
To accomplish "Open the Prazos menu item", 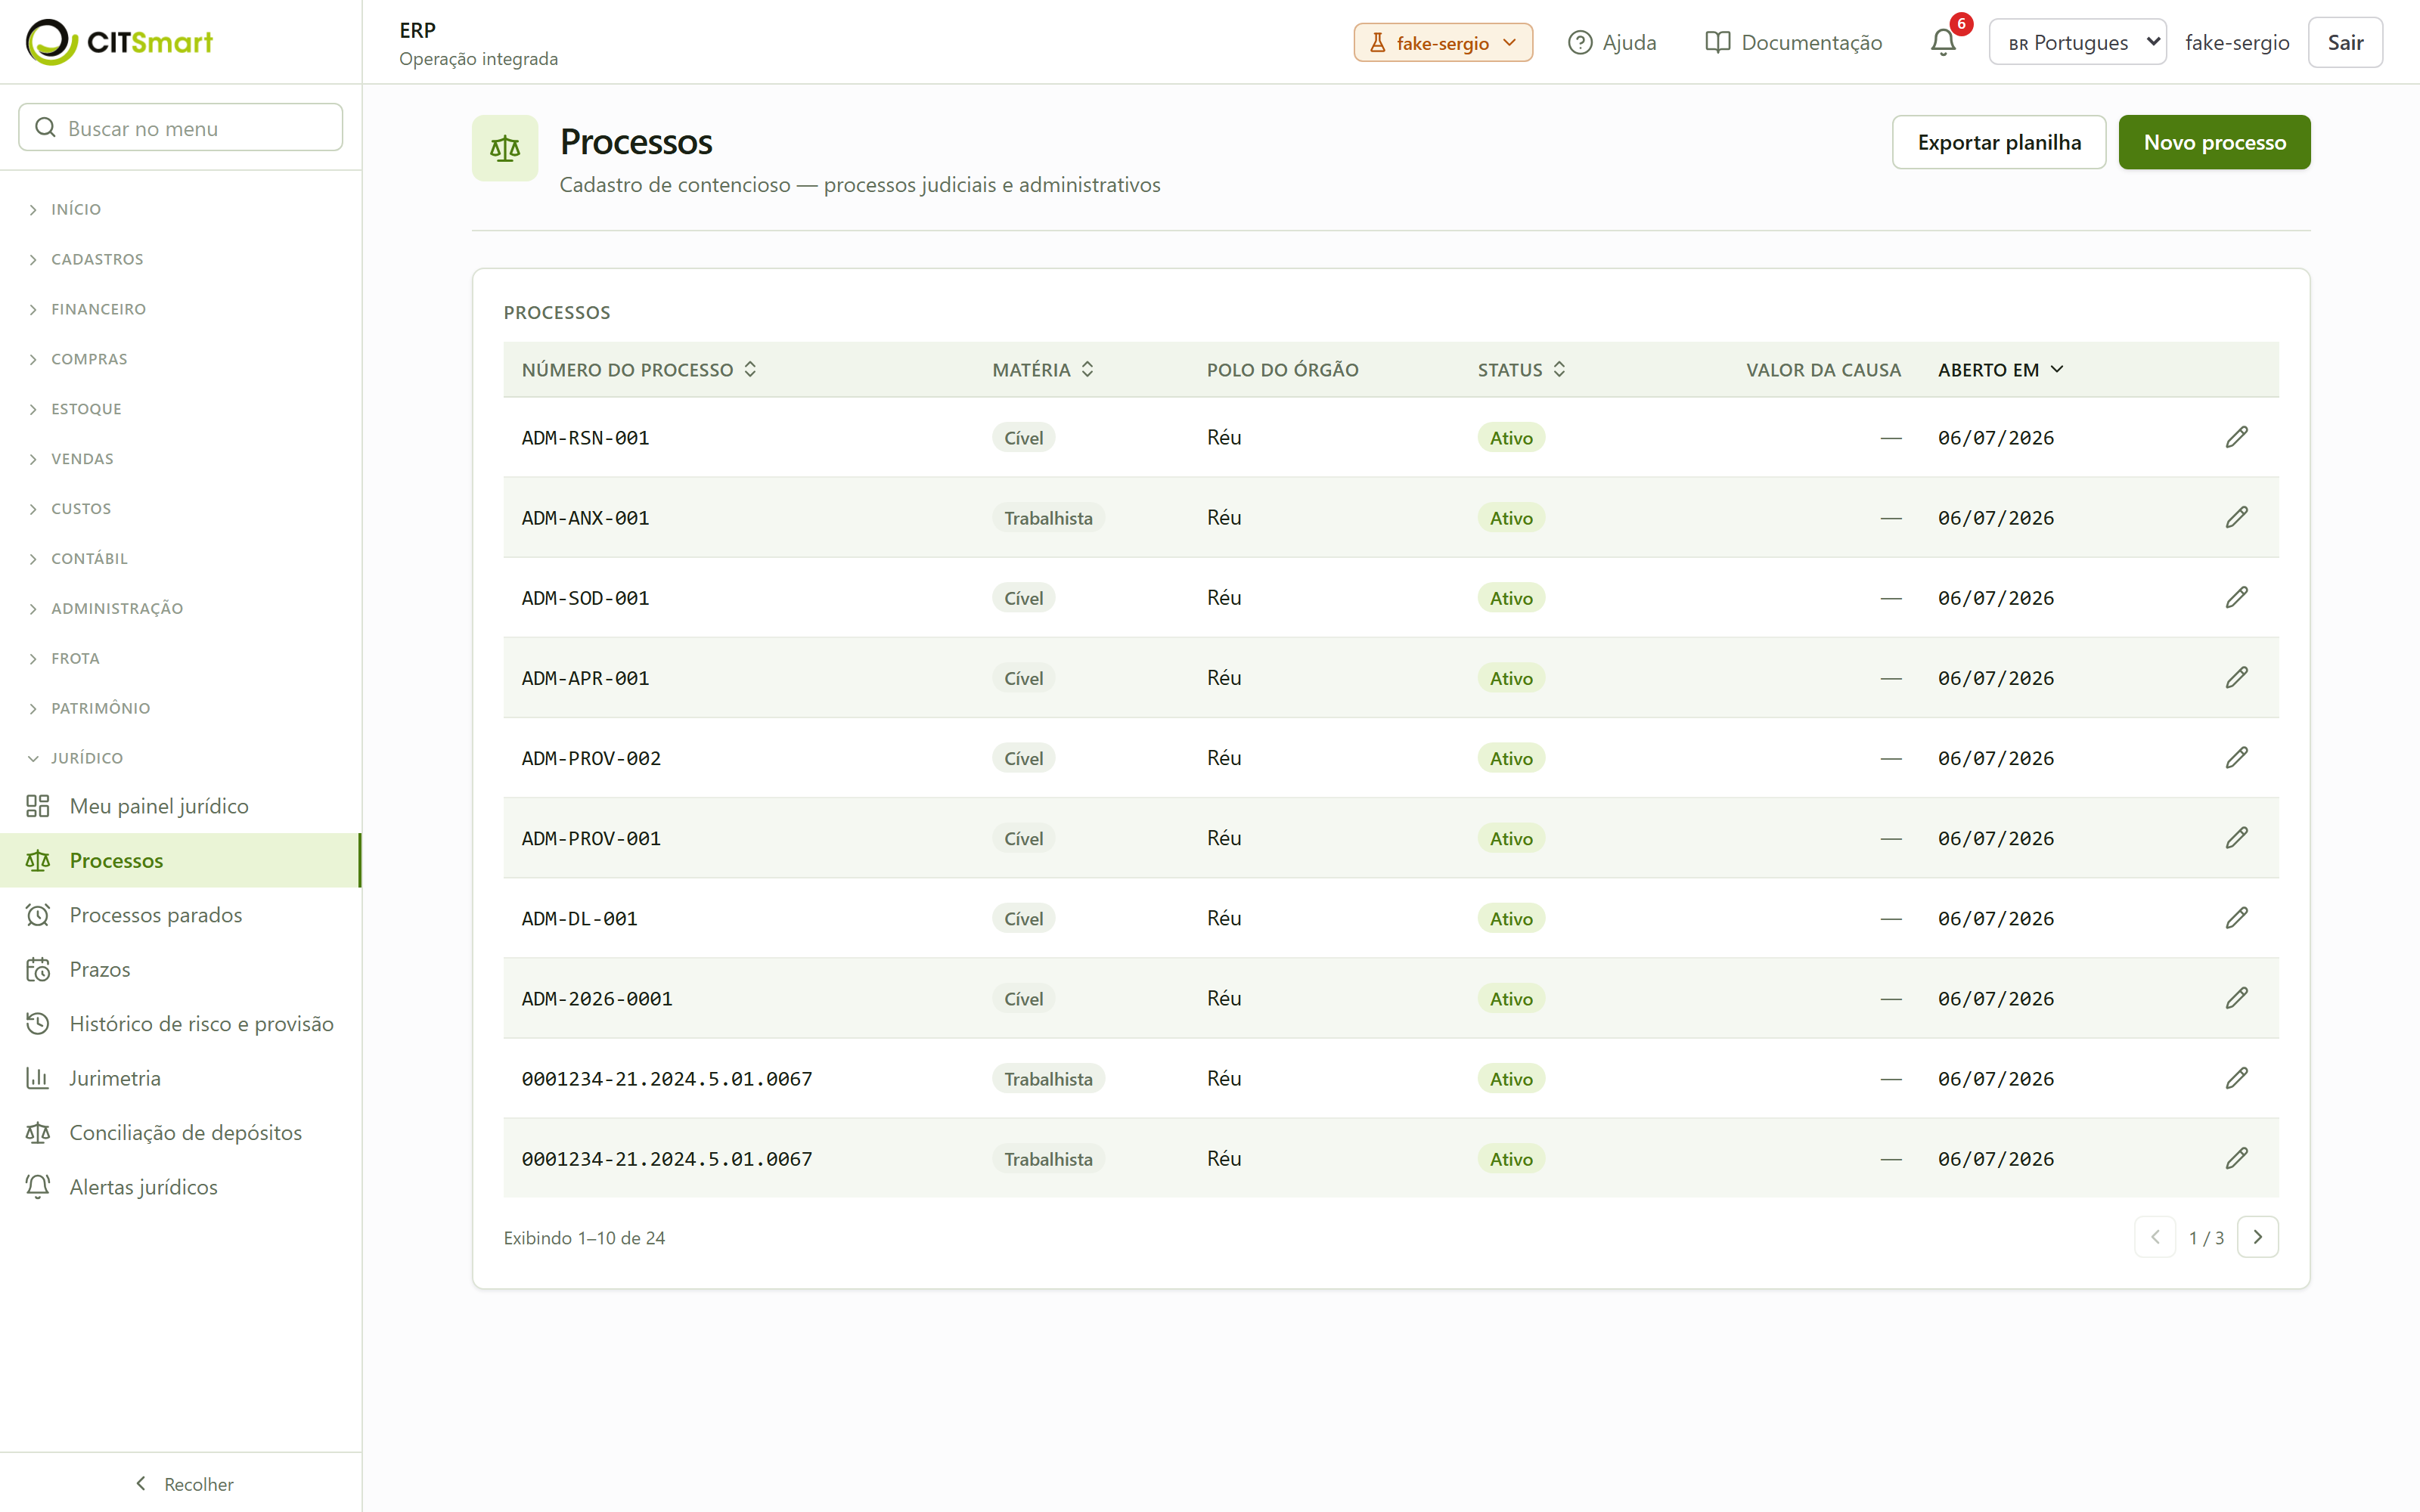I will [180, 969].
